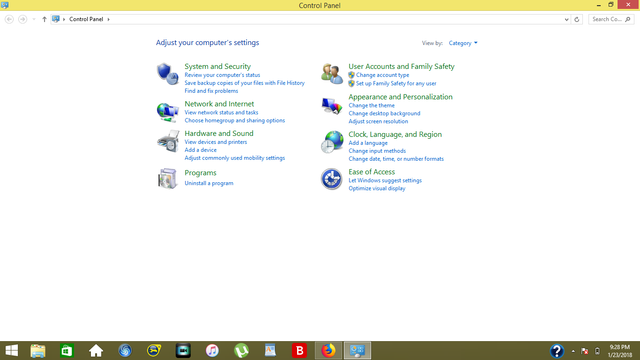The image size is (640, 360).
Task: Expand the address bar history dropdown
Action: tap(567, 19)
